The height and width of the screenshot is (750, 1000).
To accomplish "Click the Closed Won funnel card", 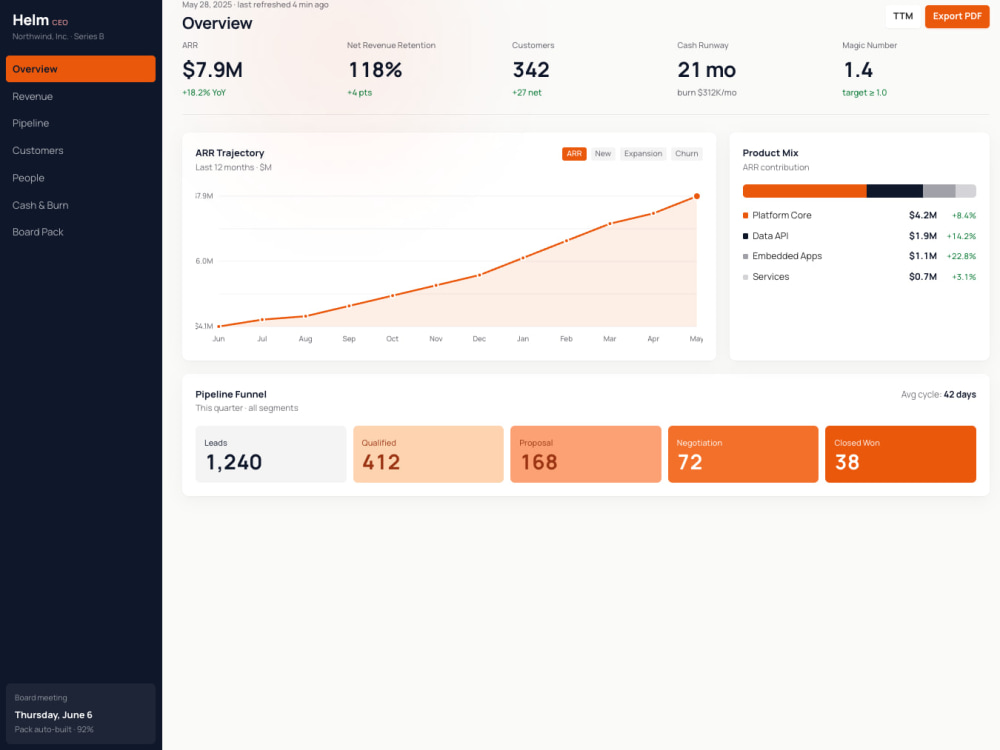I will pyautogui.click(x=900, y=454).
